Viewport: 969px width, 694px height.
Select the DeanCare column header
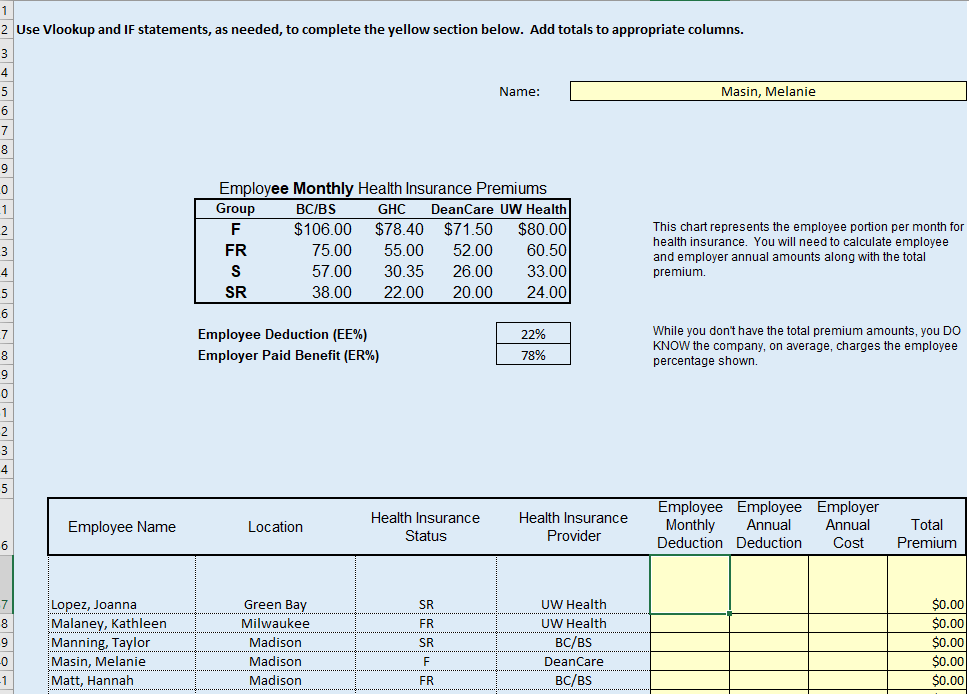coord(462,209)
